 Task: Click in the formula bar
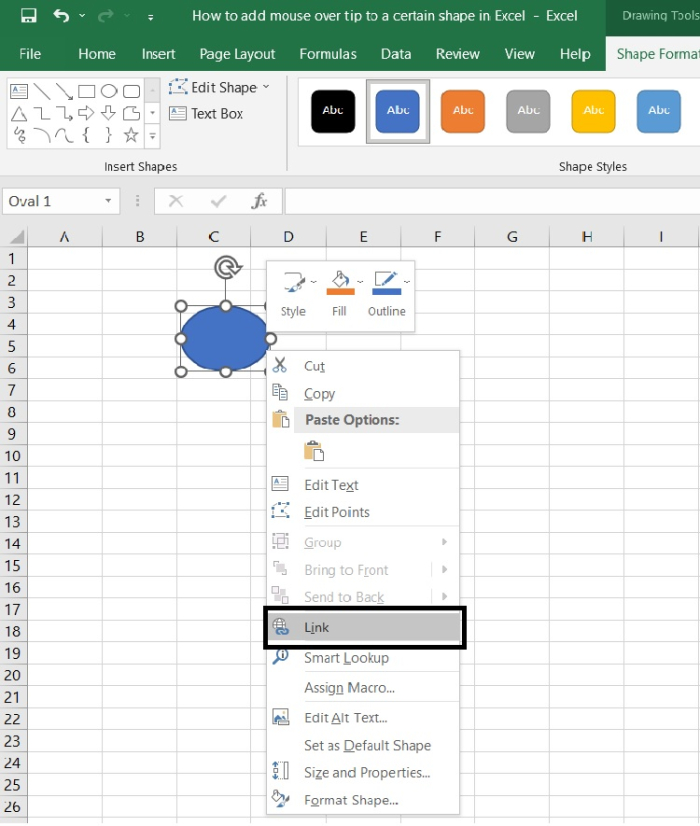[x=492, y=201]
